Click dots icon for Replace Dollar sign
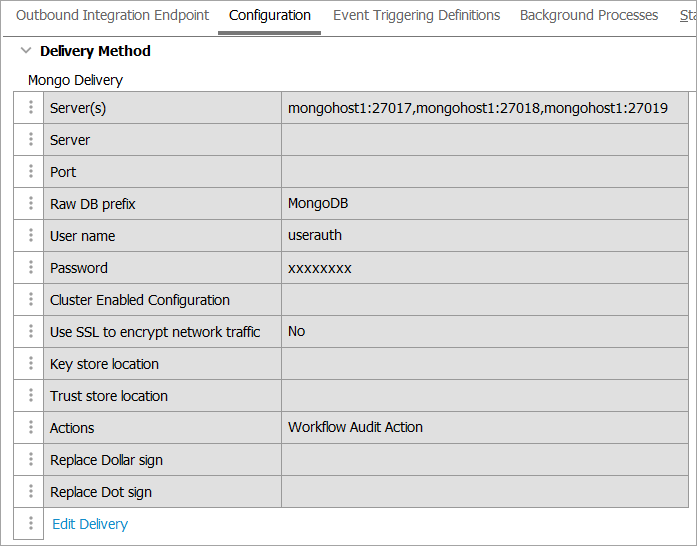Screen dimensions: 697x546 coord(30,460)
